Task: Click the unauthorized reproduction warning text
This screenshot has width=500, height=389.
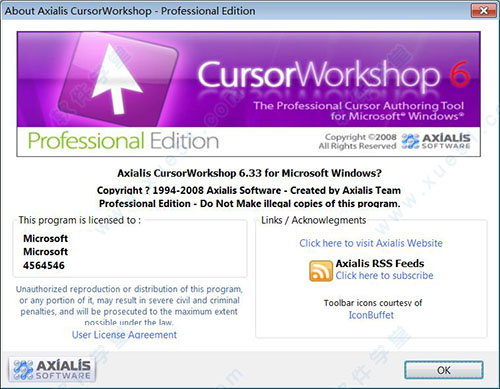Action: click(x=129, y=305)
